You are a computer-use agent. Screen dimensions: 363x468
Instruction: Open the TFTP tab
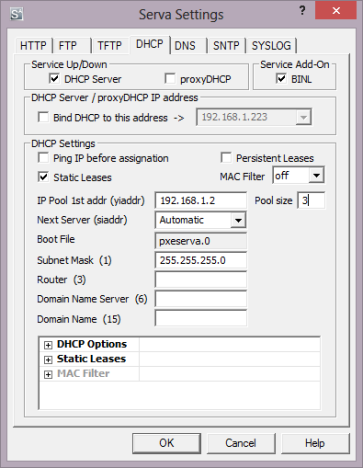[110, 45]
